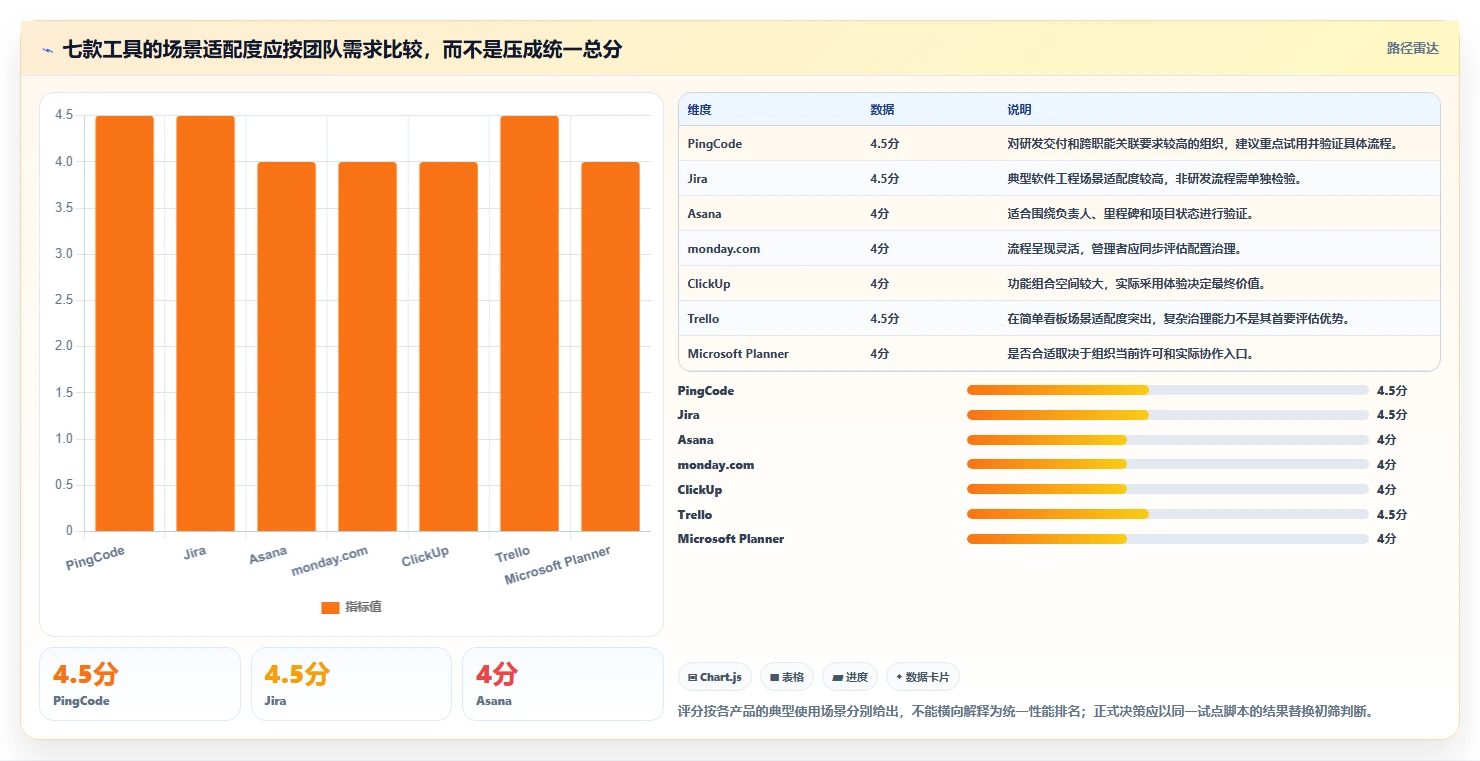This screenshot has width=1480, height=761.
Task: Open the Jira 4.5分 data card
Action: click(x=351, y=684)
